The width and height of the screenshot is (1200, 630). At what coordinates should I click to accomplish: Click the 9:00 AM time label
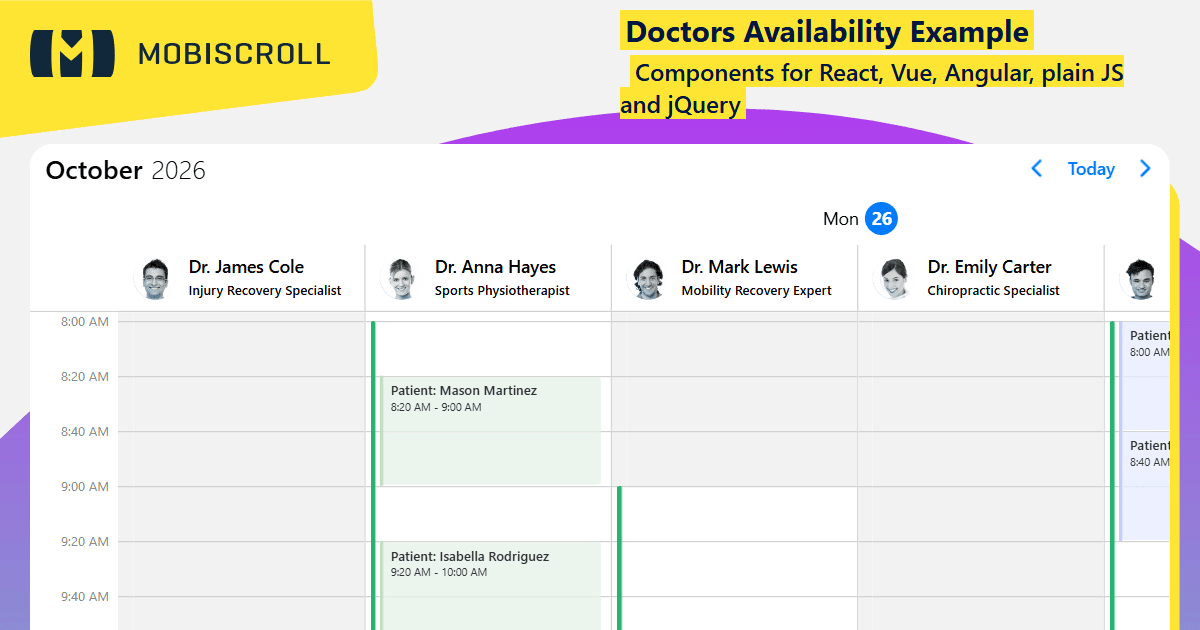click(x=85, y=487)
